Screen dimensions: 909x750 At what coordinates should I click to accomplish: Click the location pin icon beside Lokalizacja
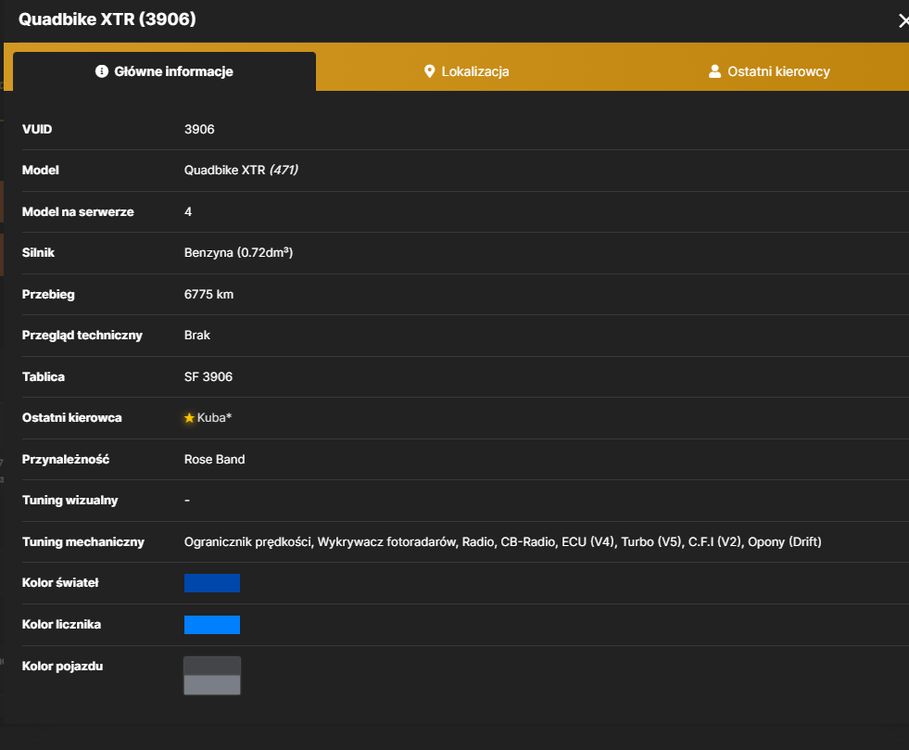[430, 71]
